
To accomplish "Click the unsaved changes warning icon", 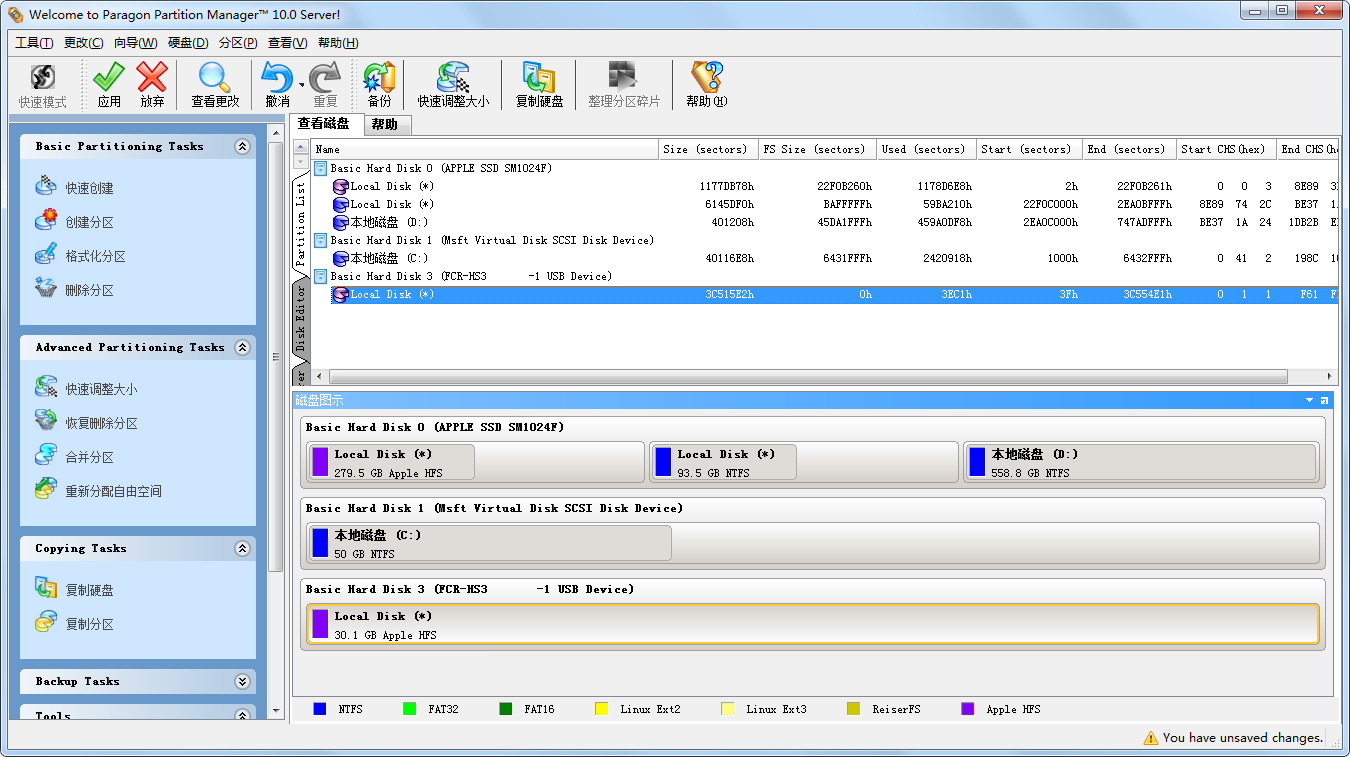I will 1151,738.
